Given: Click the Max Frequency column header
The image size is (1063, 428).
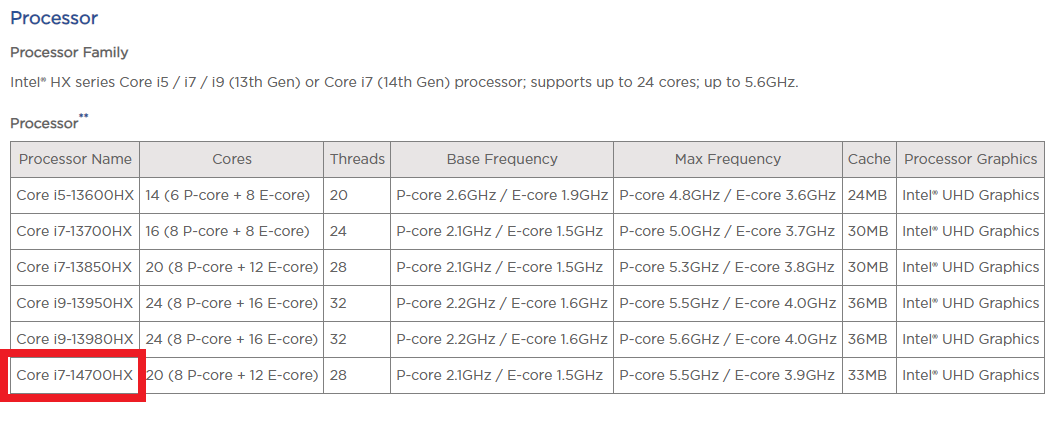Looking at the screenshot, I should [x=727, y=159].
